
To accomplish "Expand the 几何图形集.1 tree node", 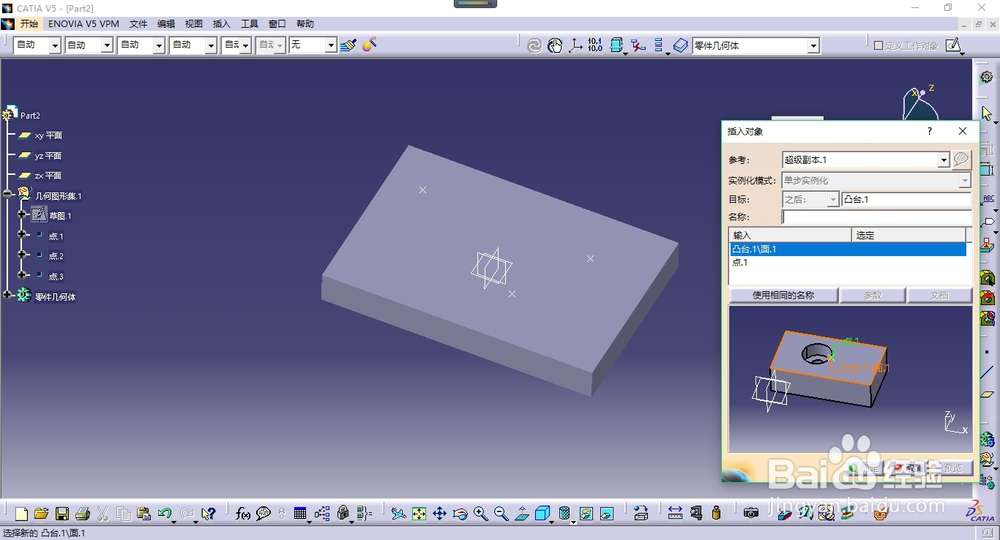I will 8,194.
